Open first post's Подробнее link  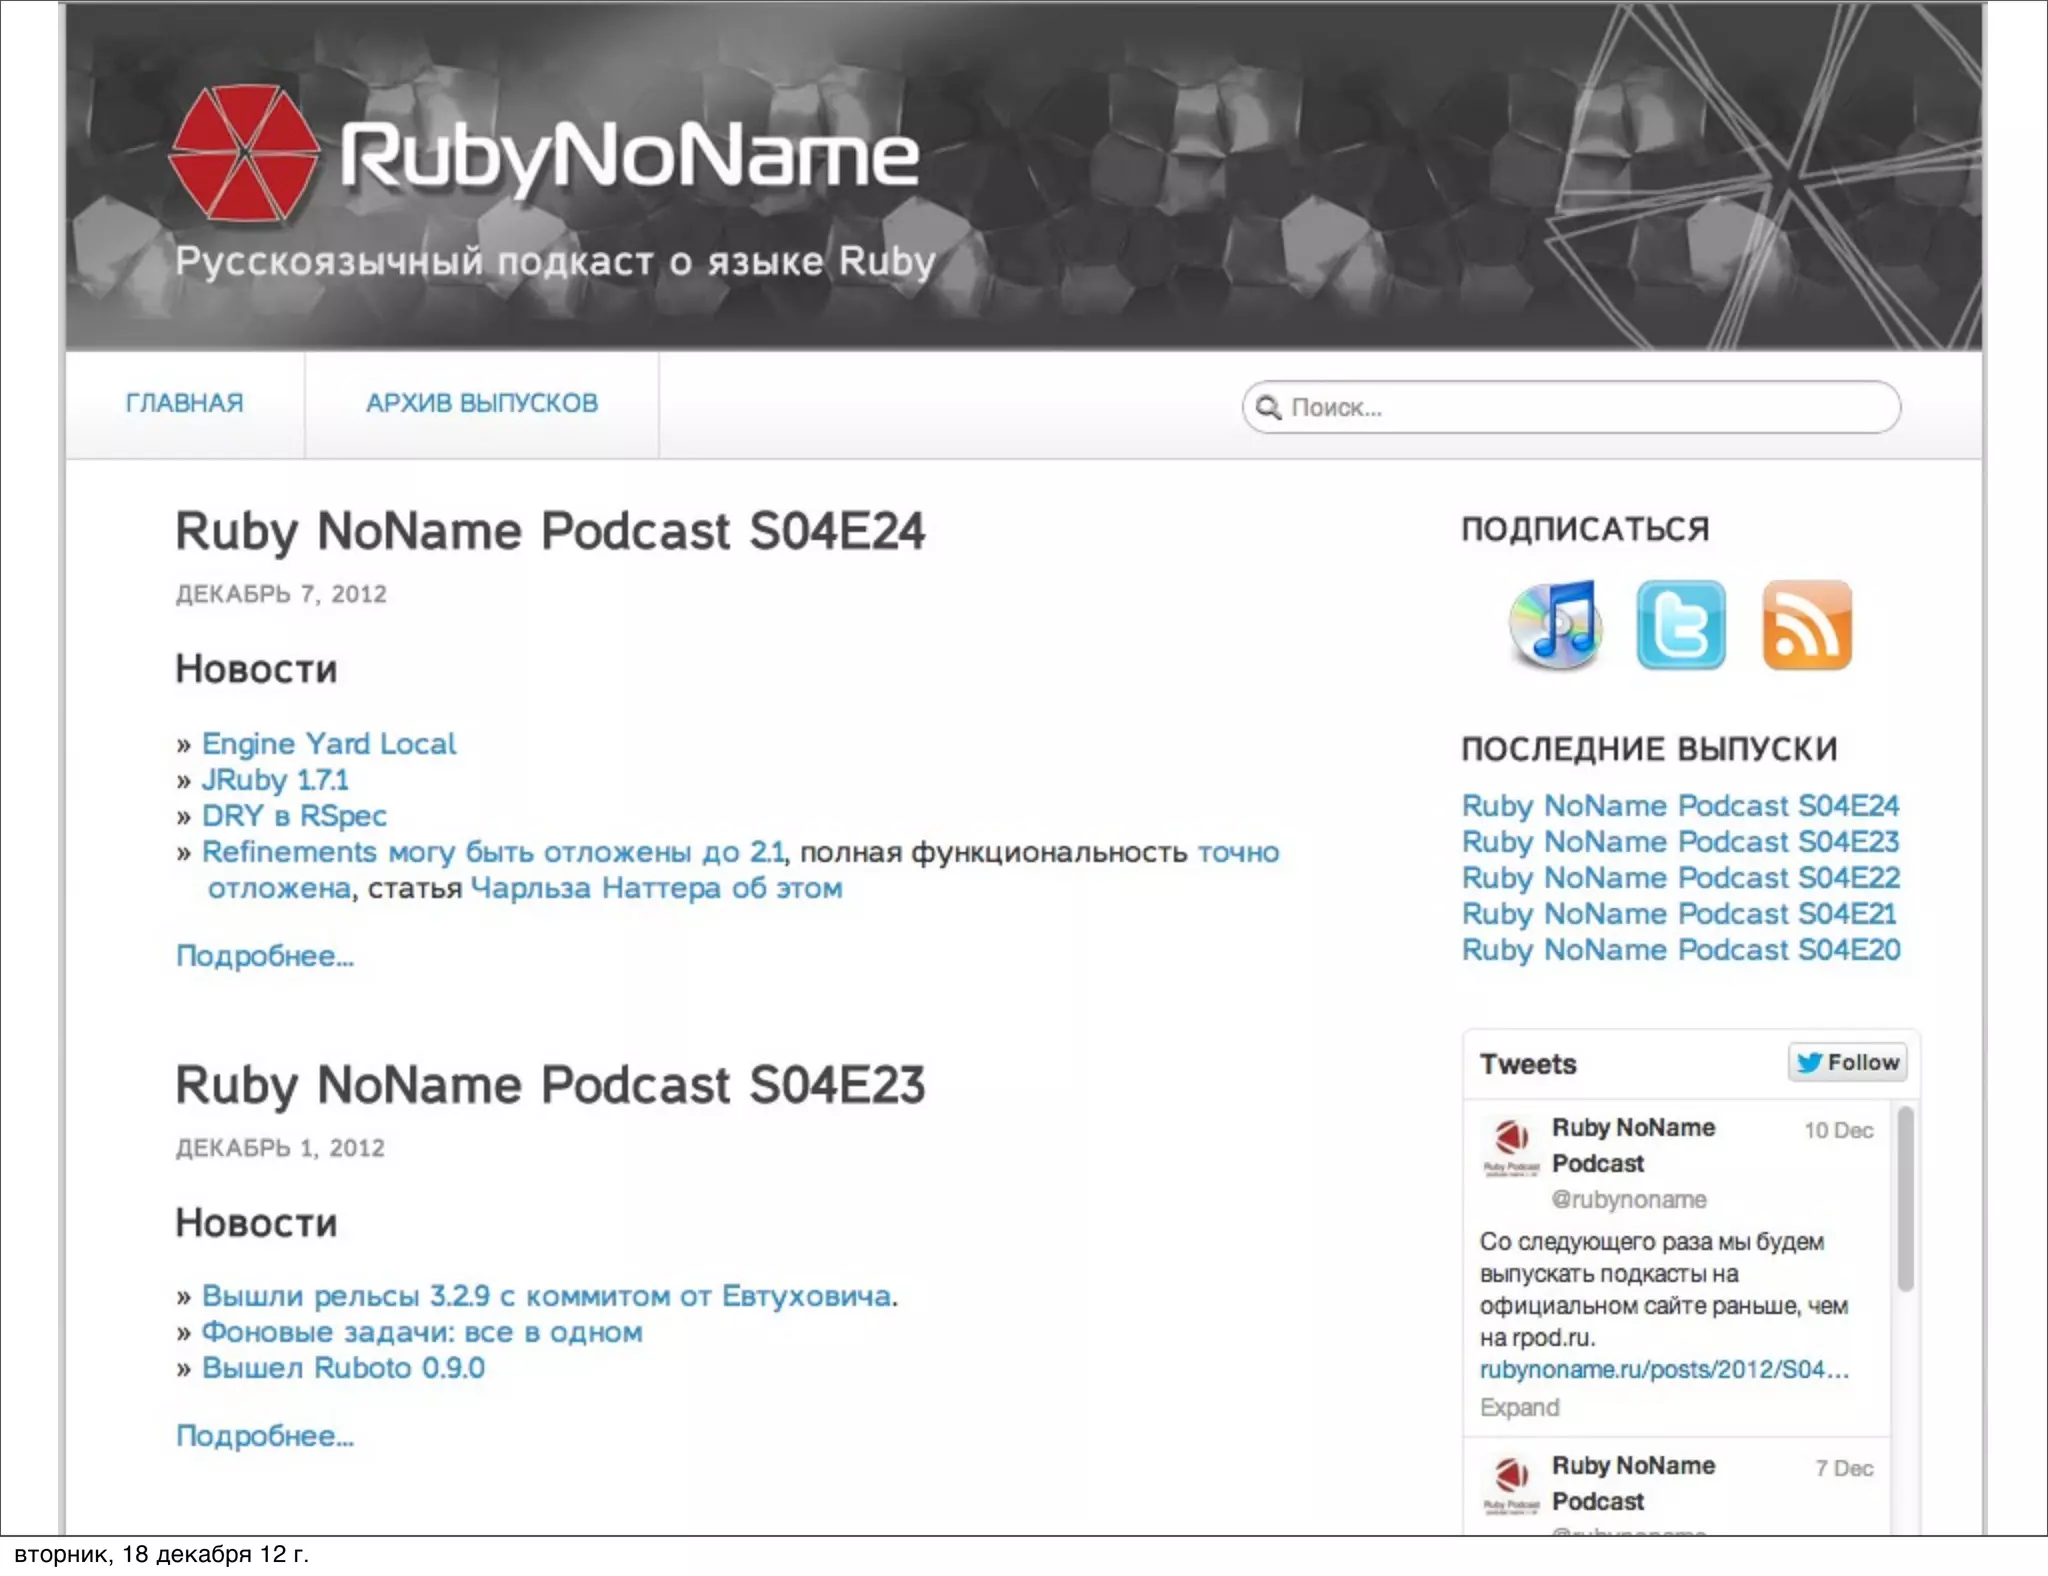265,956
